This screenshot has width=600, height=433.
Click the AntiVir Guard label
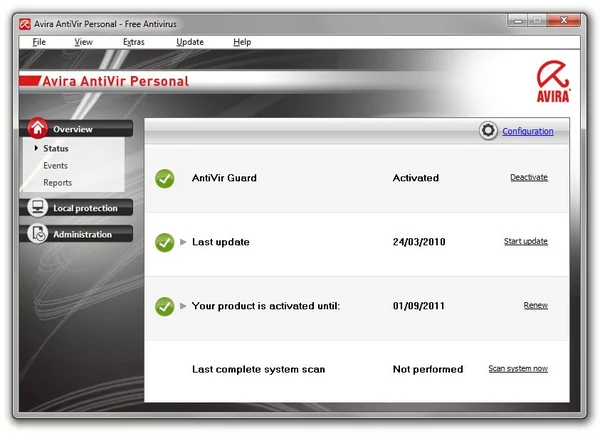pos(224,178)
